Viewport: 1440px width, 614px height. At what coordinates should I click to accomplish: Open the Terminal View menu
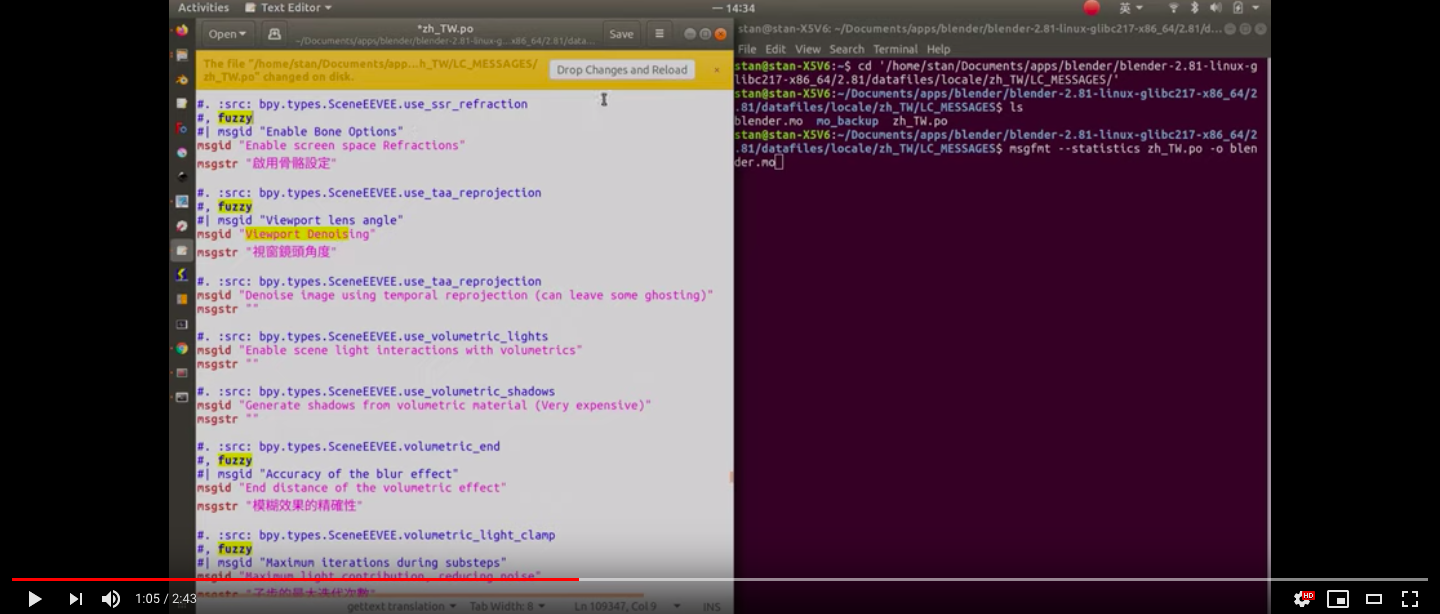[808, 49]
